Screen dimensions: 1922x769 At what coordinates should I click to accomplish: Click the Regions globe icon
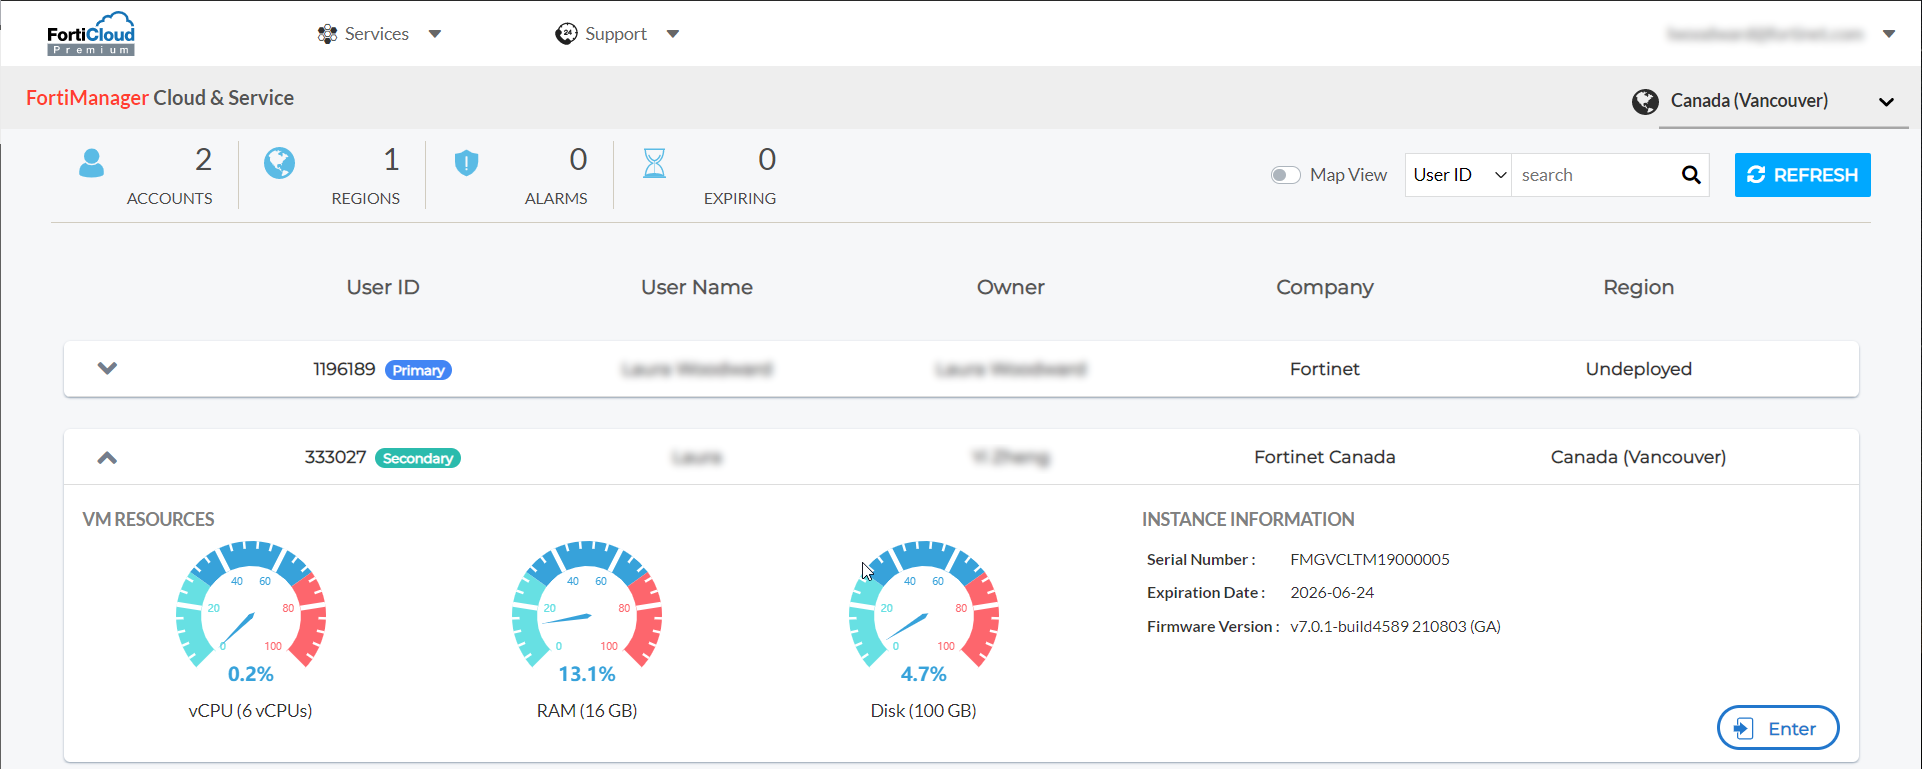[279, 163]
